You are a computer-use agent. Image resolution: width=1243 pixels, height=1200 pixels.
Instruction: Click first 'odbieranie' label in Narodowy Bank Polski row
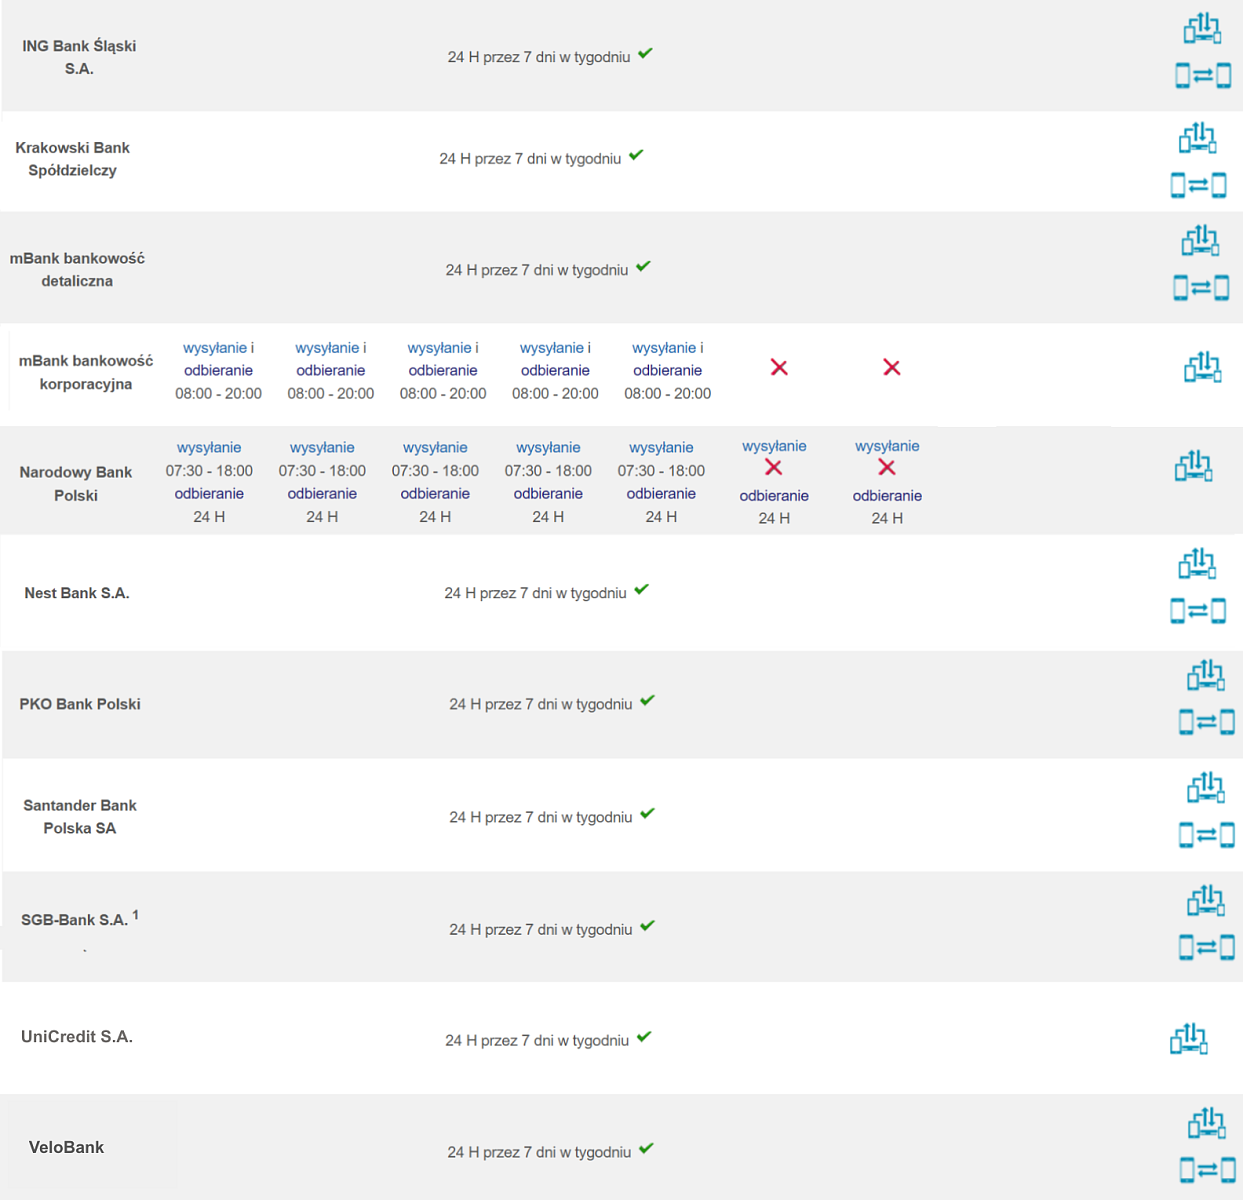tap(209, 494)
